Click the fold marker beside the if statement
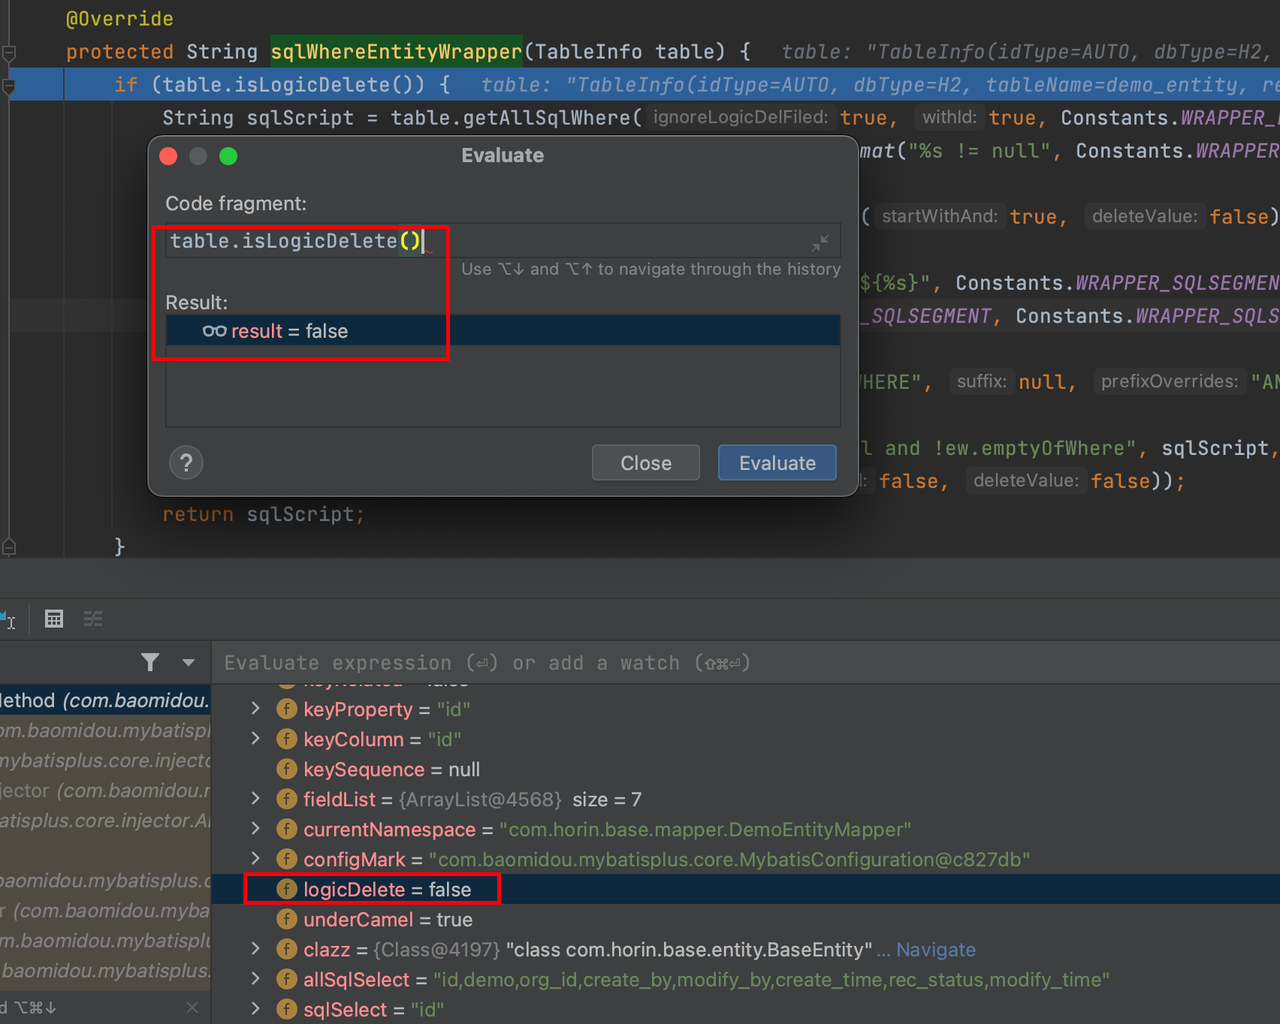 pos(9,86)
